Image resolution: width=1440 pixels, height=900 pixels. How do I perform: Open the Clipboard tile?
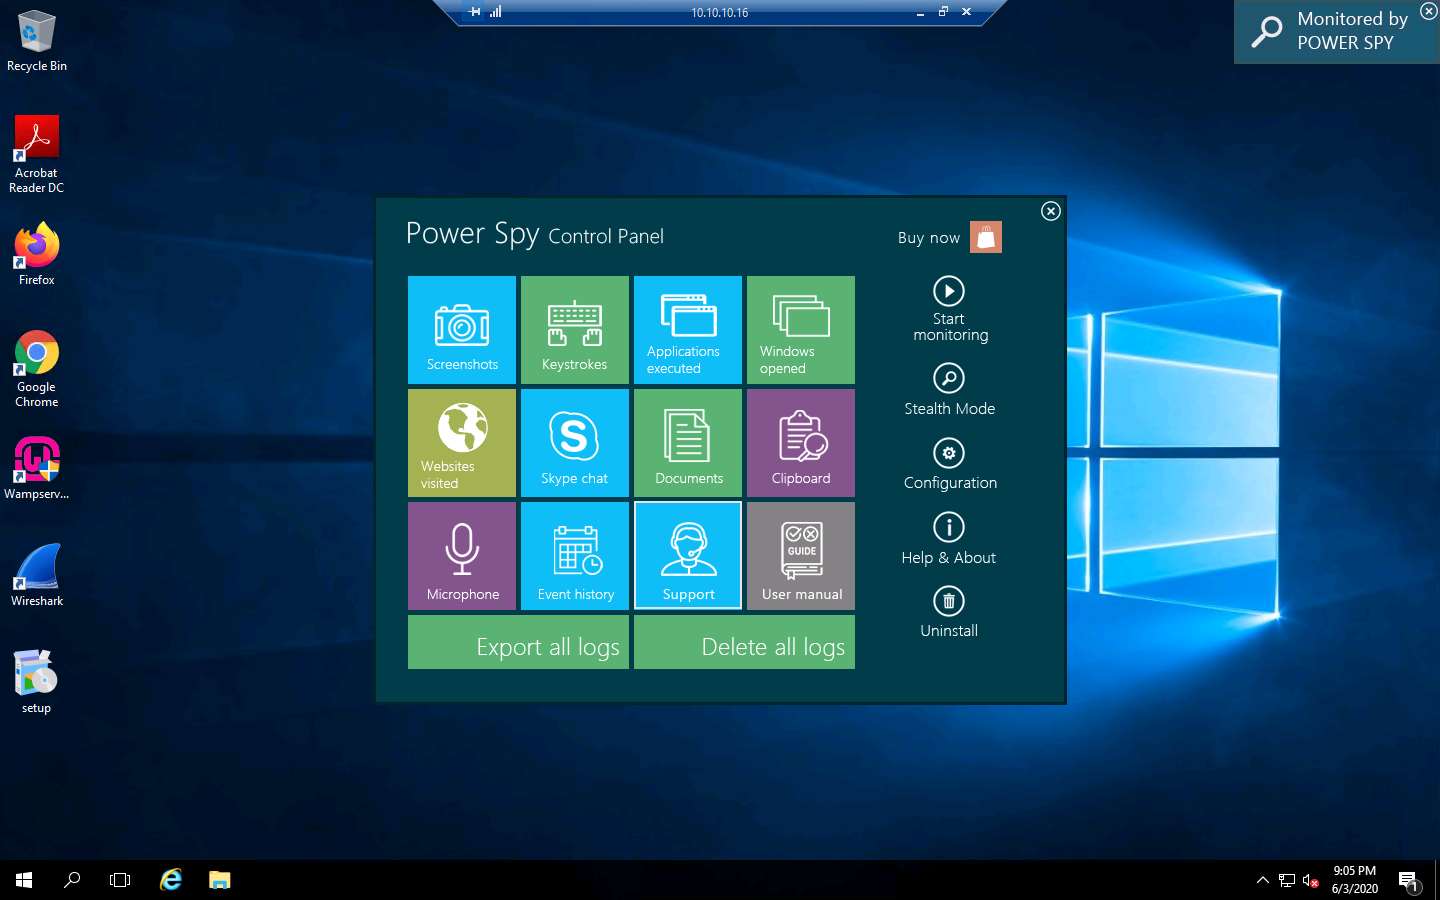[x=801, y=443]
